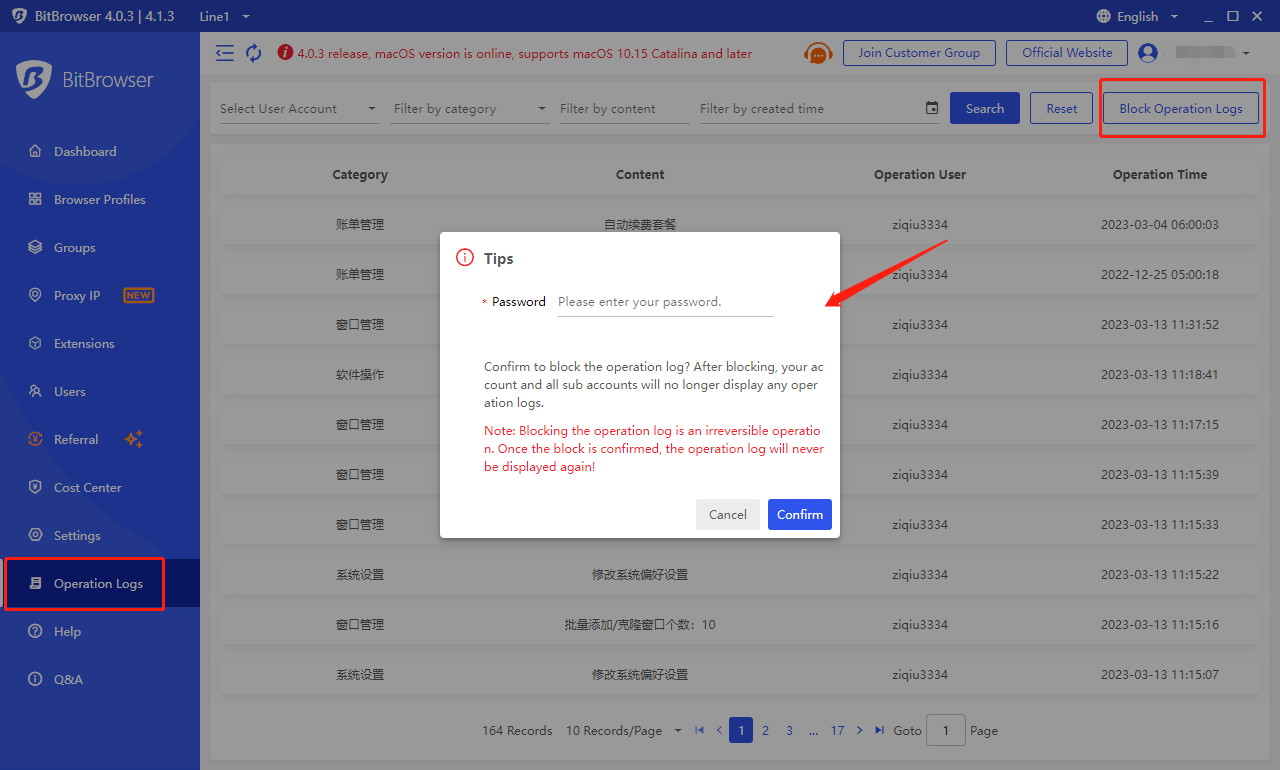Go to page 2 of records
The height and width of the screenshot is (770, 1280).
click(x=765, y=731)
